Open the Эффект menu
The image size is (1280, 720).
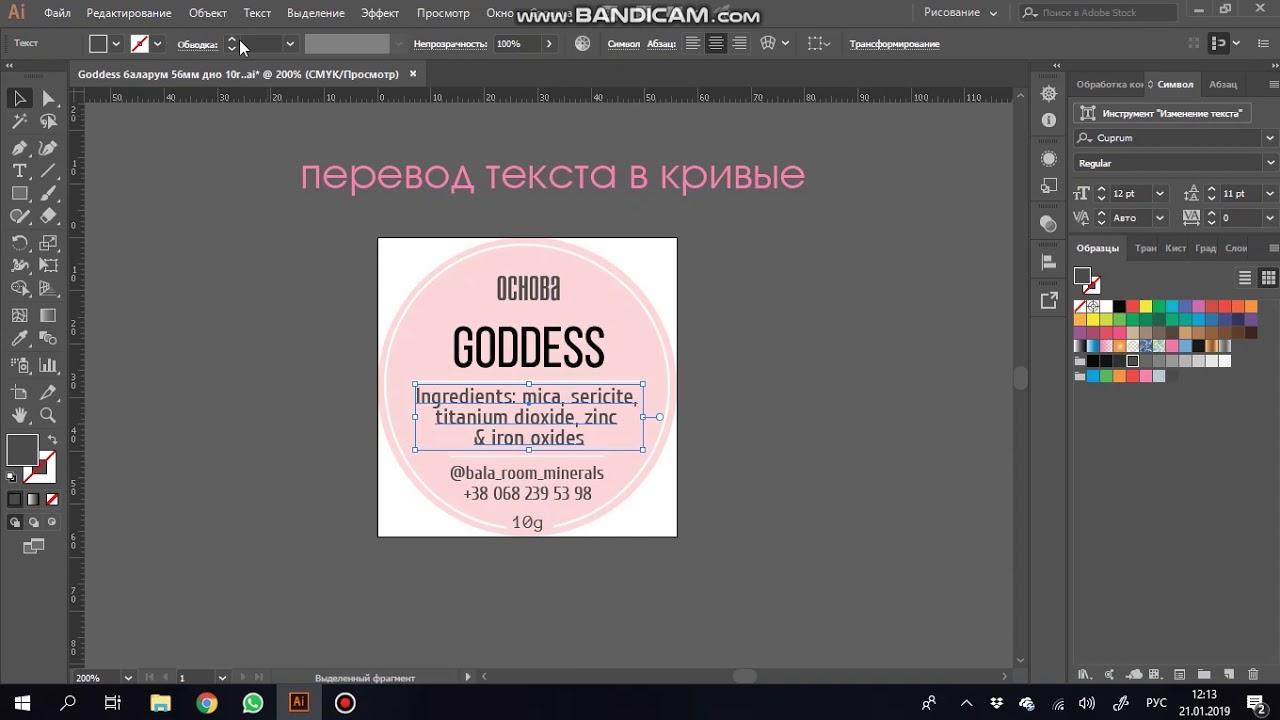tap(380, 13)
